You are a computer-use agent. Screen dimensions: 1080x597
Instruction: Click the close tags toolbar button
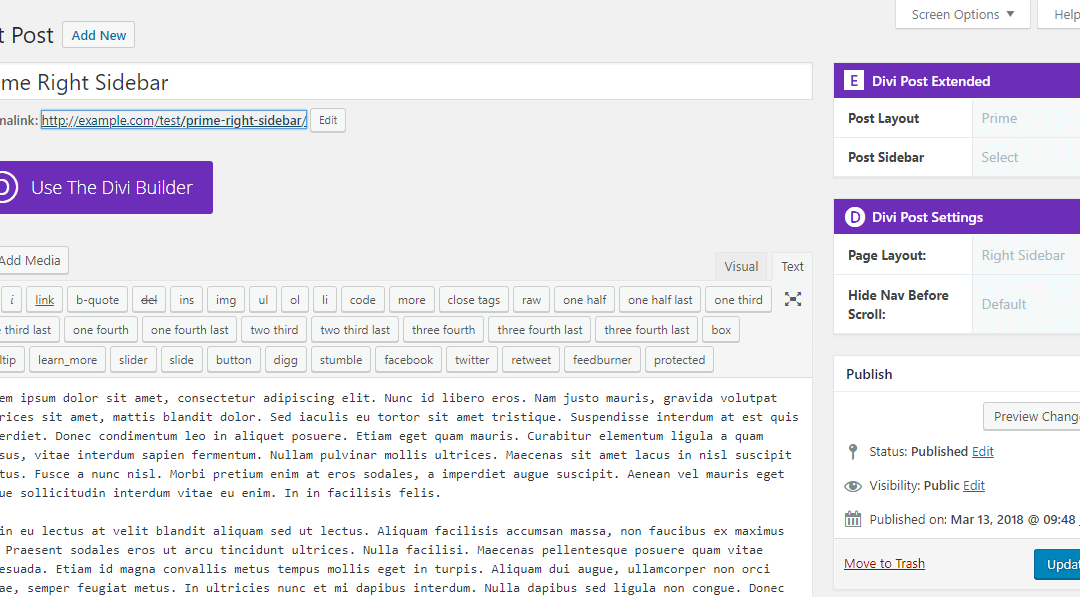coord(473,300)
